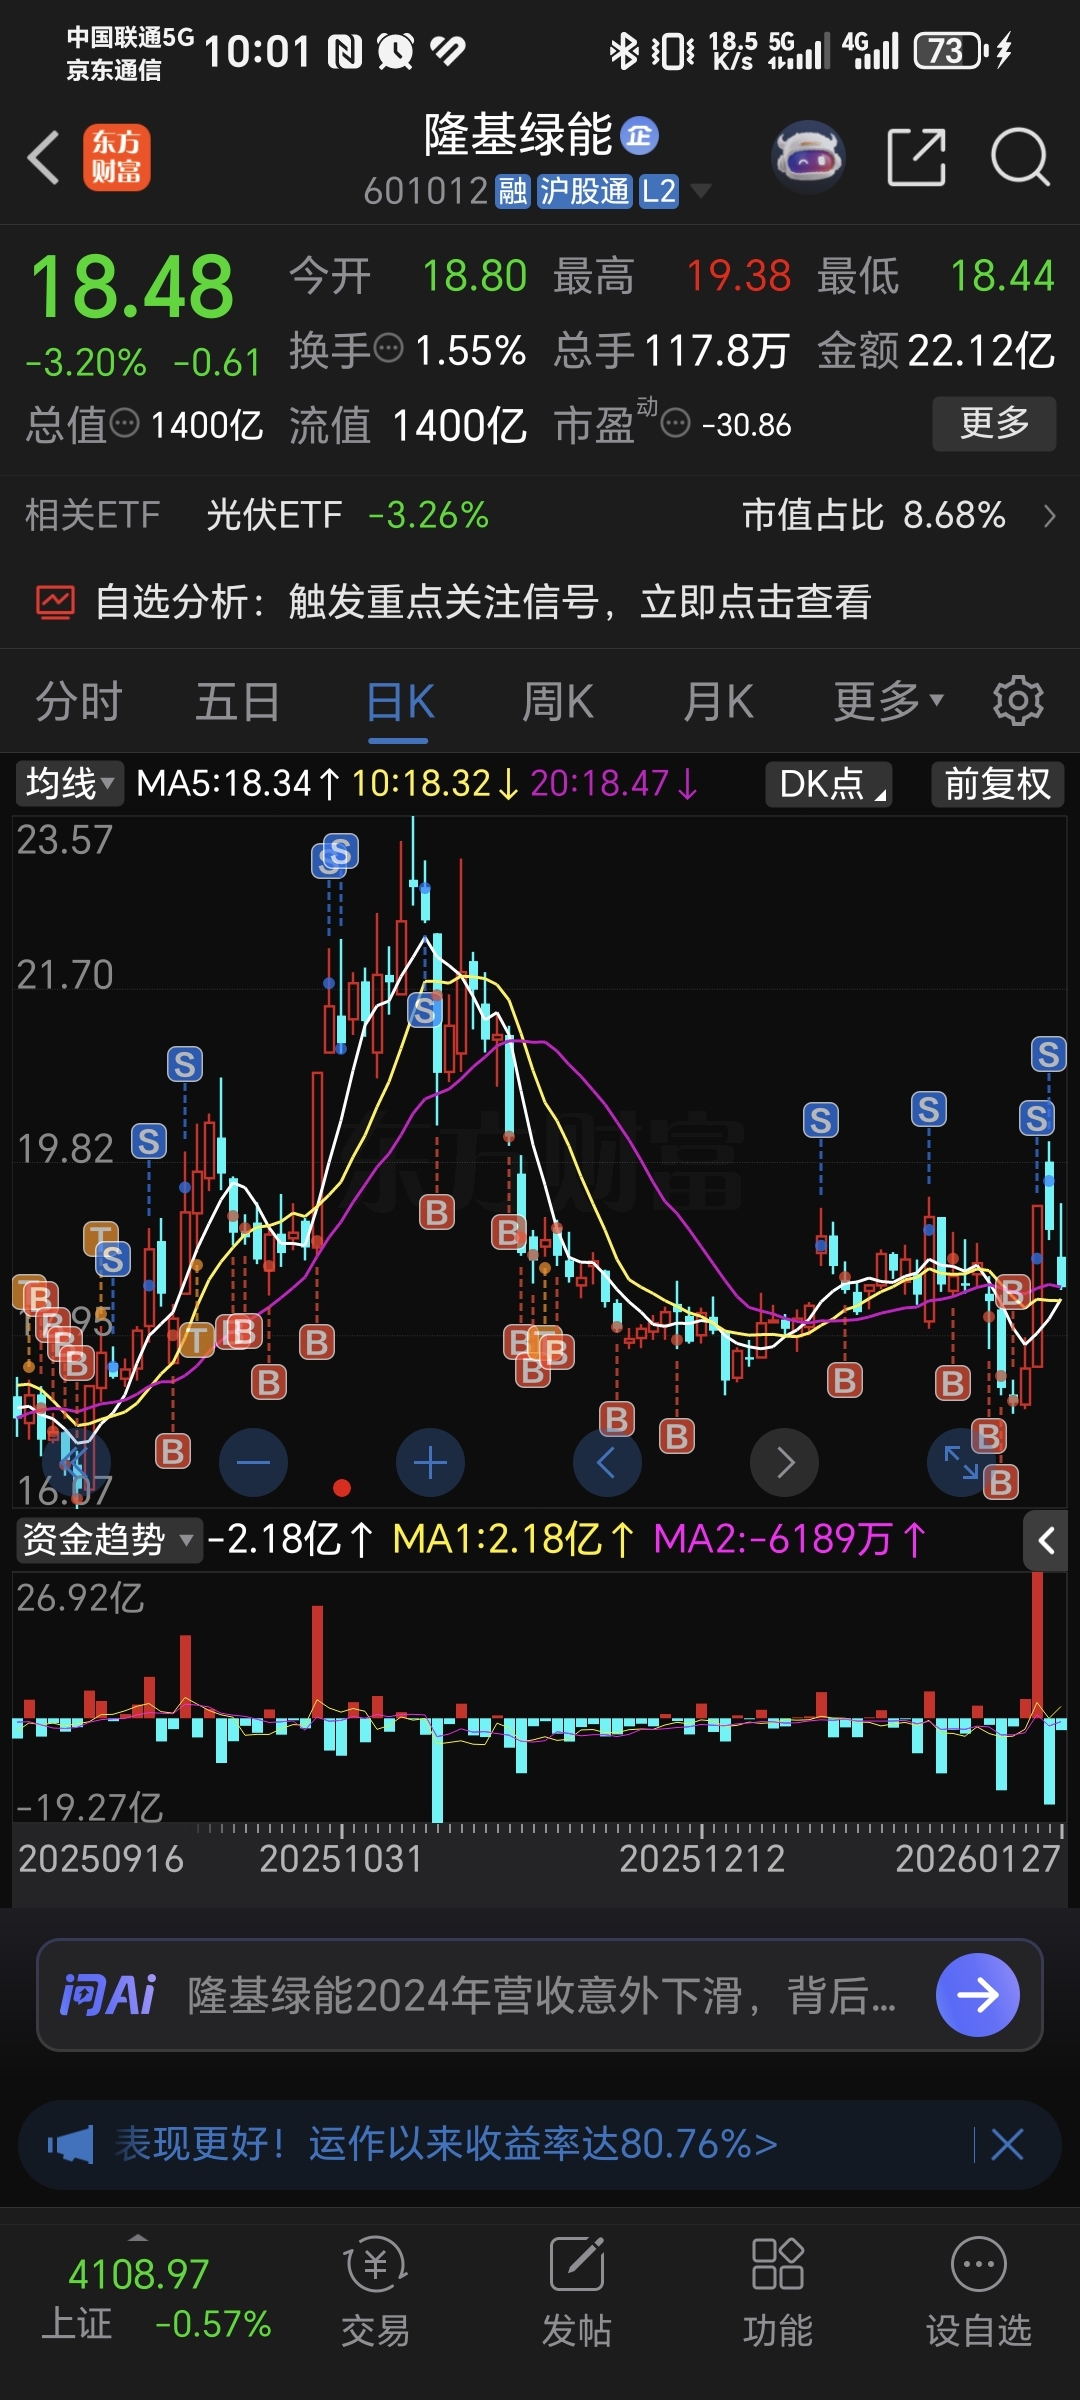The image size is (1080, 2400).
Task: Tap the 问AI question input field
Action: click(540, 1995)
